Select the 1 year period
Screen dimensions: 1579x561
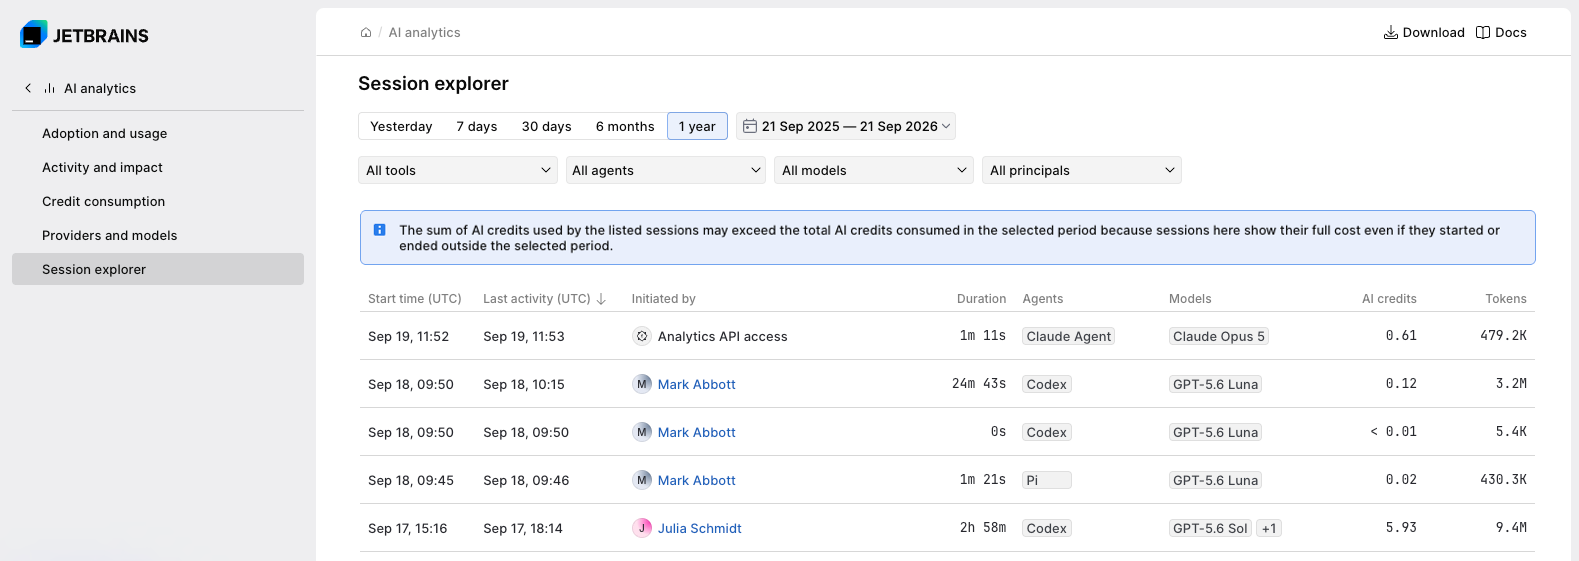(697, 126)
